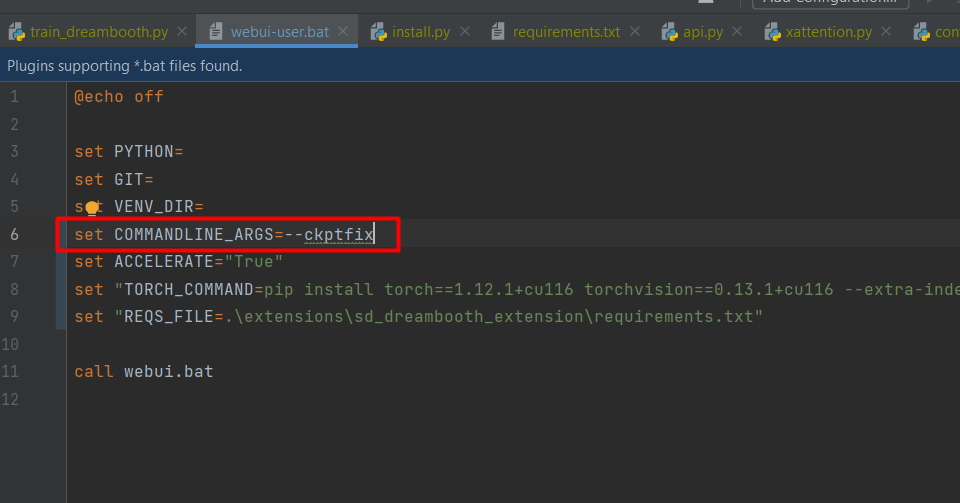
Task: Click line number 9 in the gutter
Action: [14, 316]
